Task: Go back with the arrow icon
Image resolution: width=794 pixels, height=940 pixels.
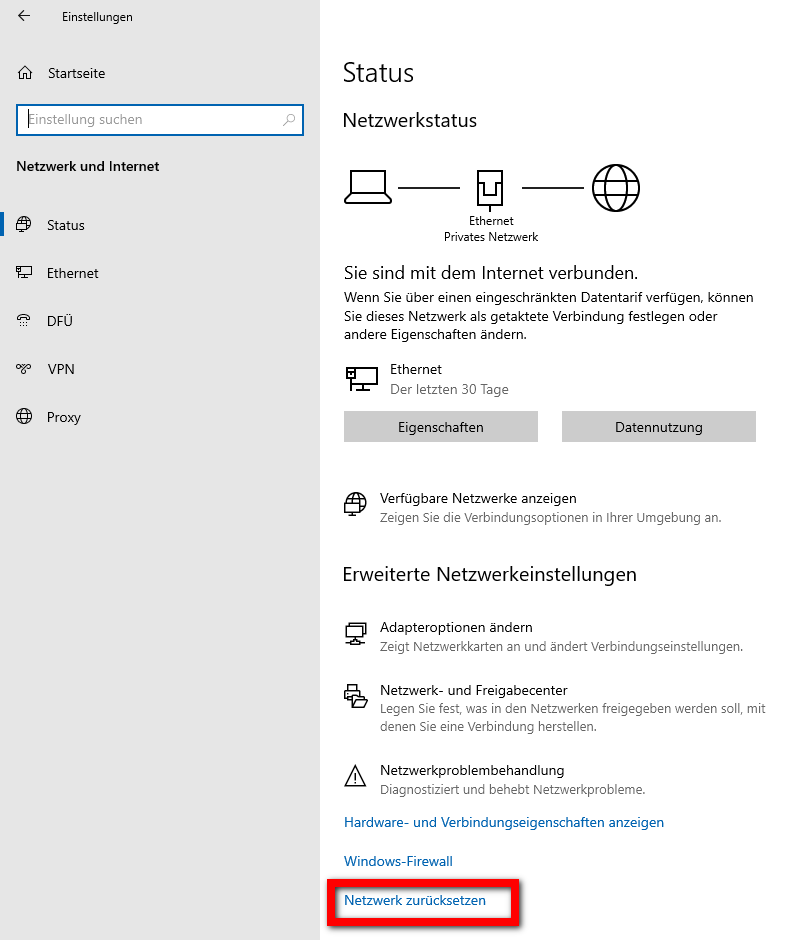Action: tap(24, 16)
